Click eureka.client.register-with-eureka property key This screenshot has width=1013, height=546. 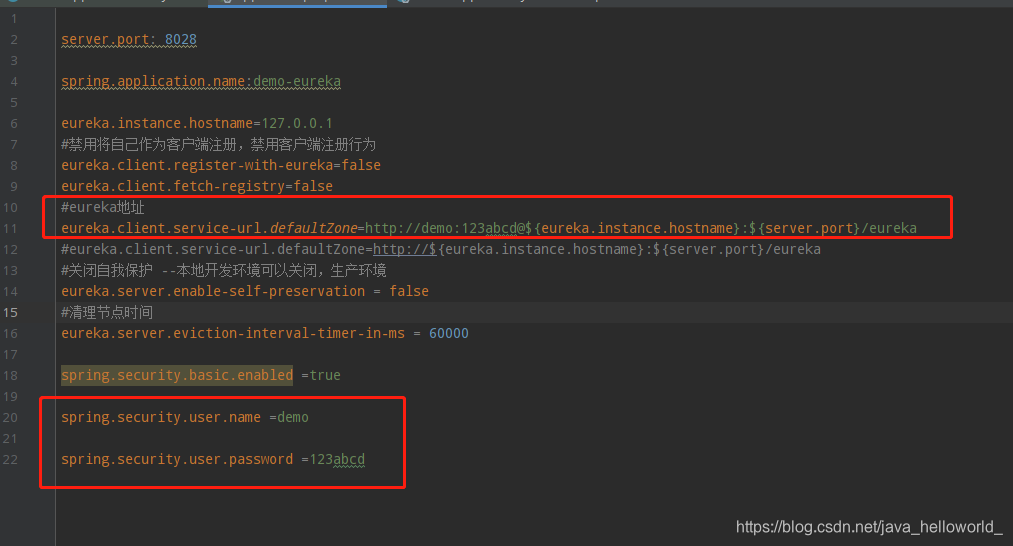point(197,165)
